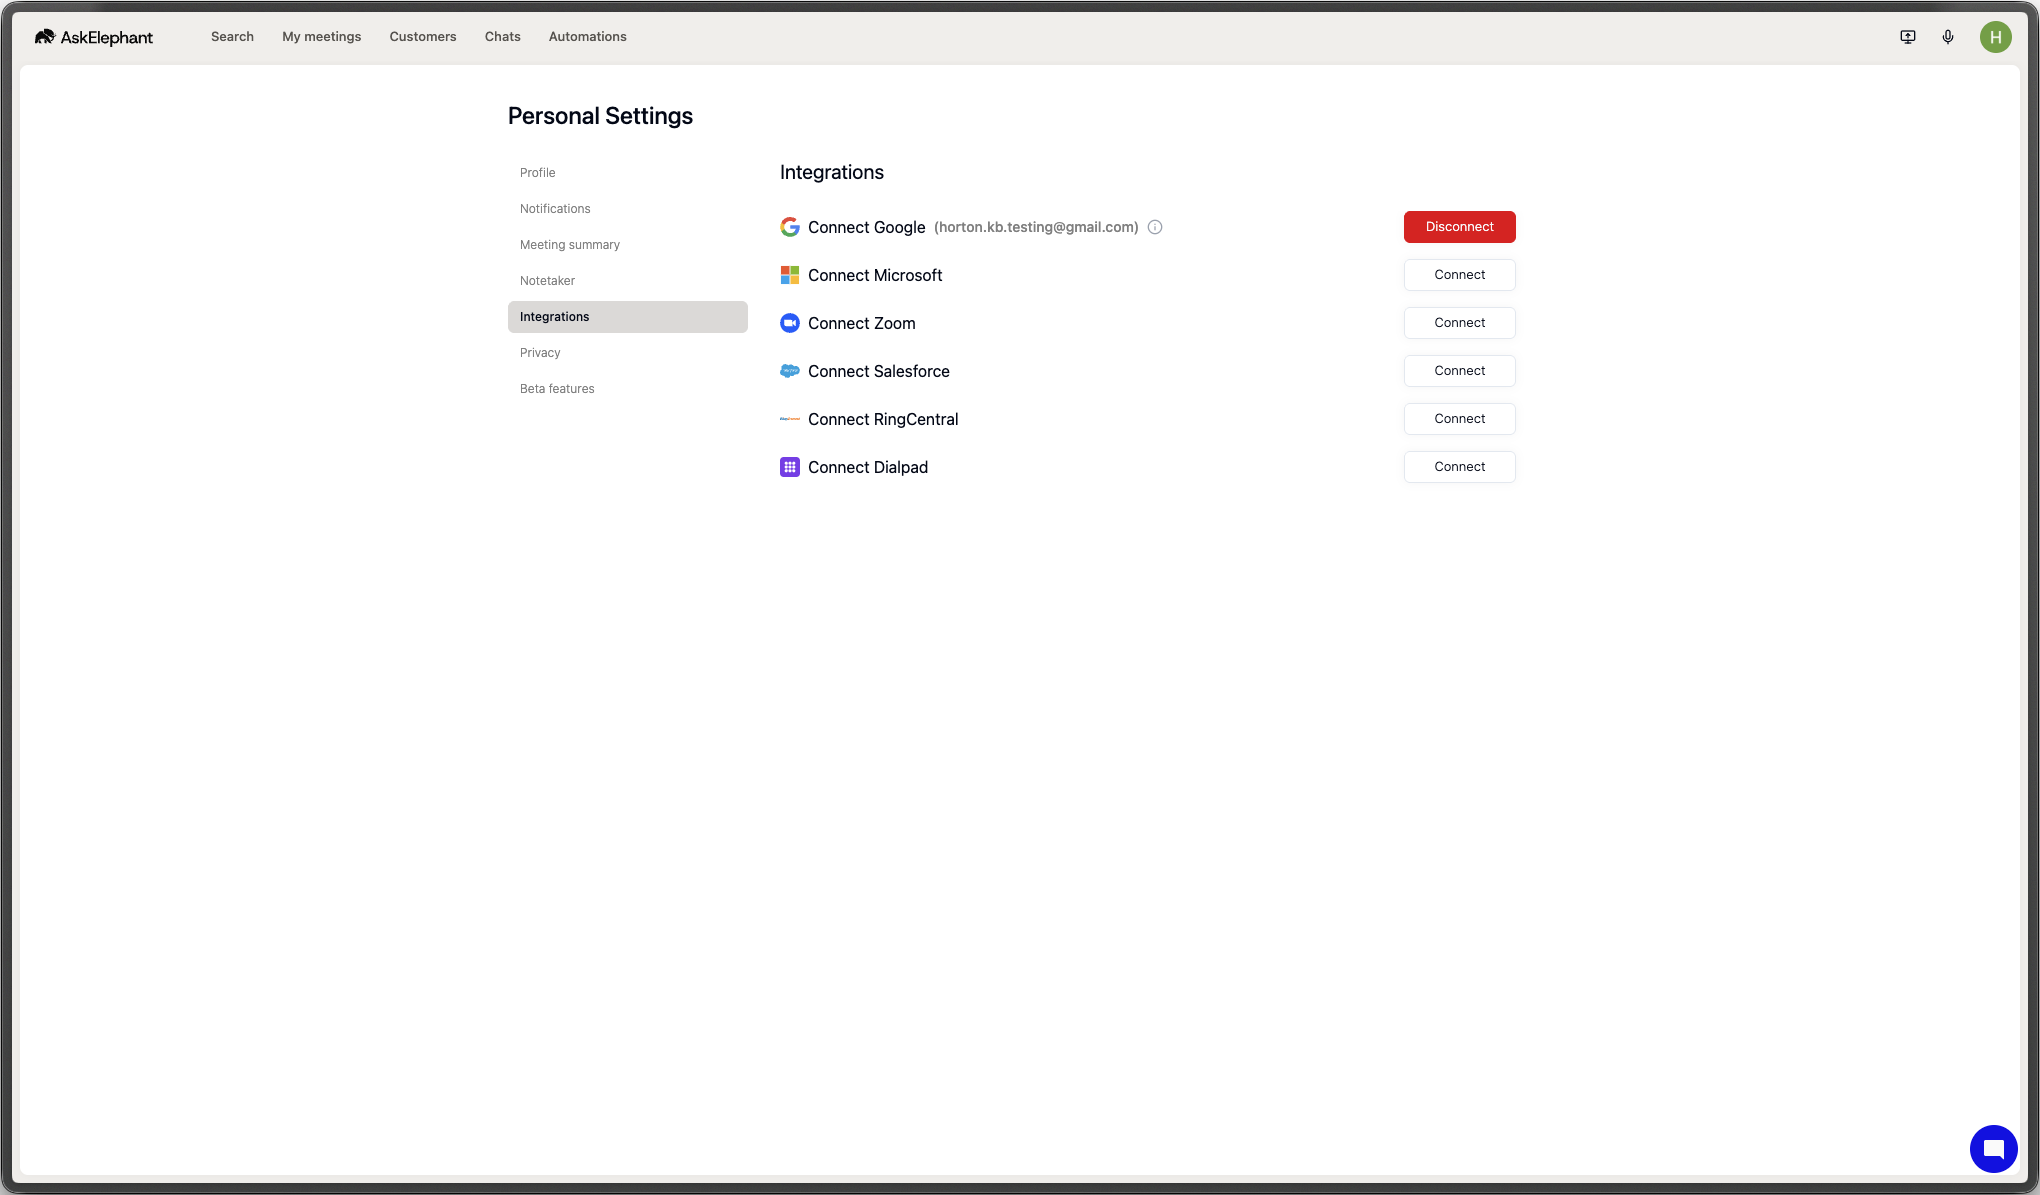
Task: Click the Connect Google label
Action: [867, 227]
